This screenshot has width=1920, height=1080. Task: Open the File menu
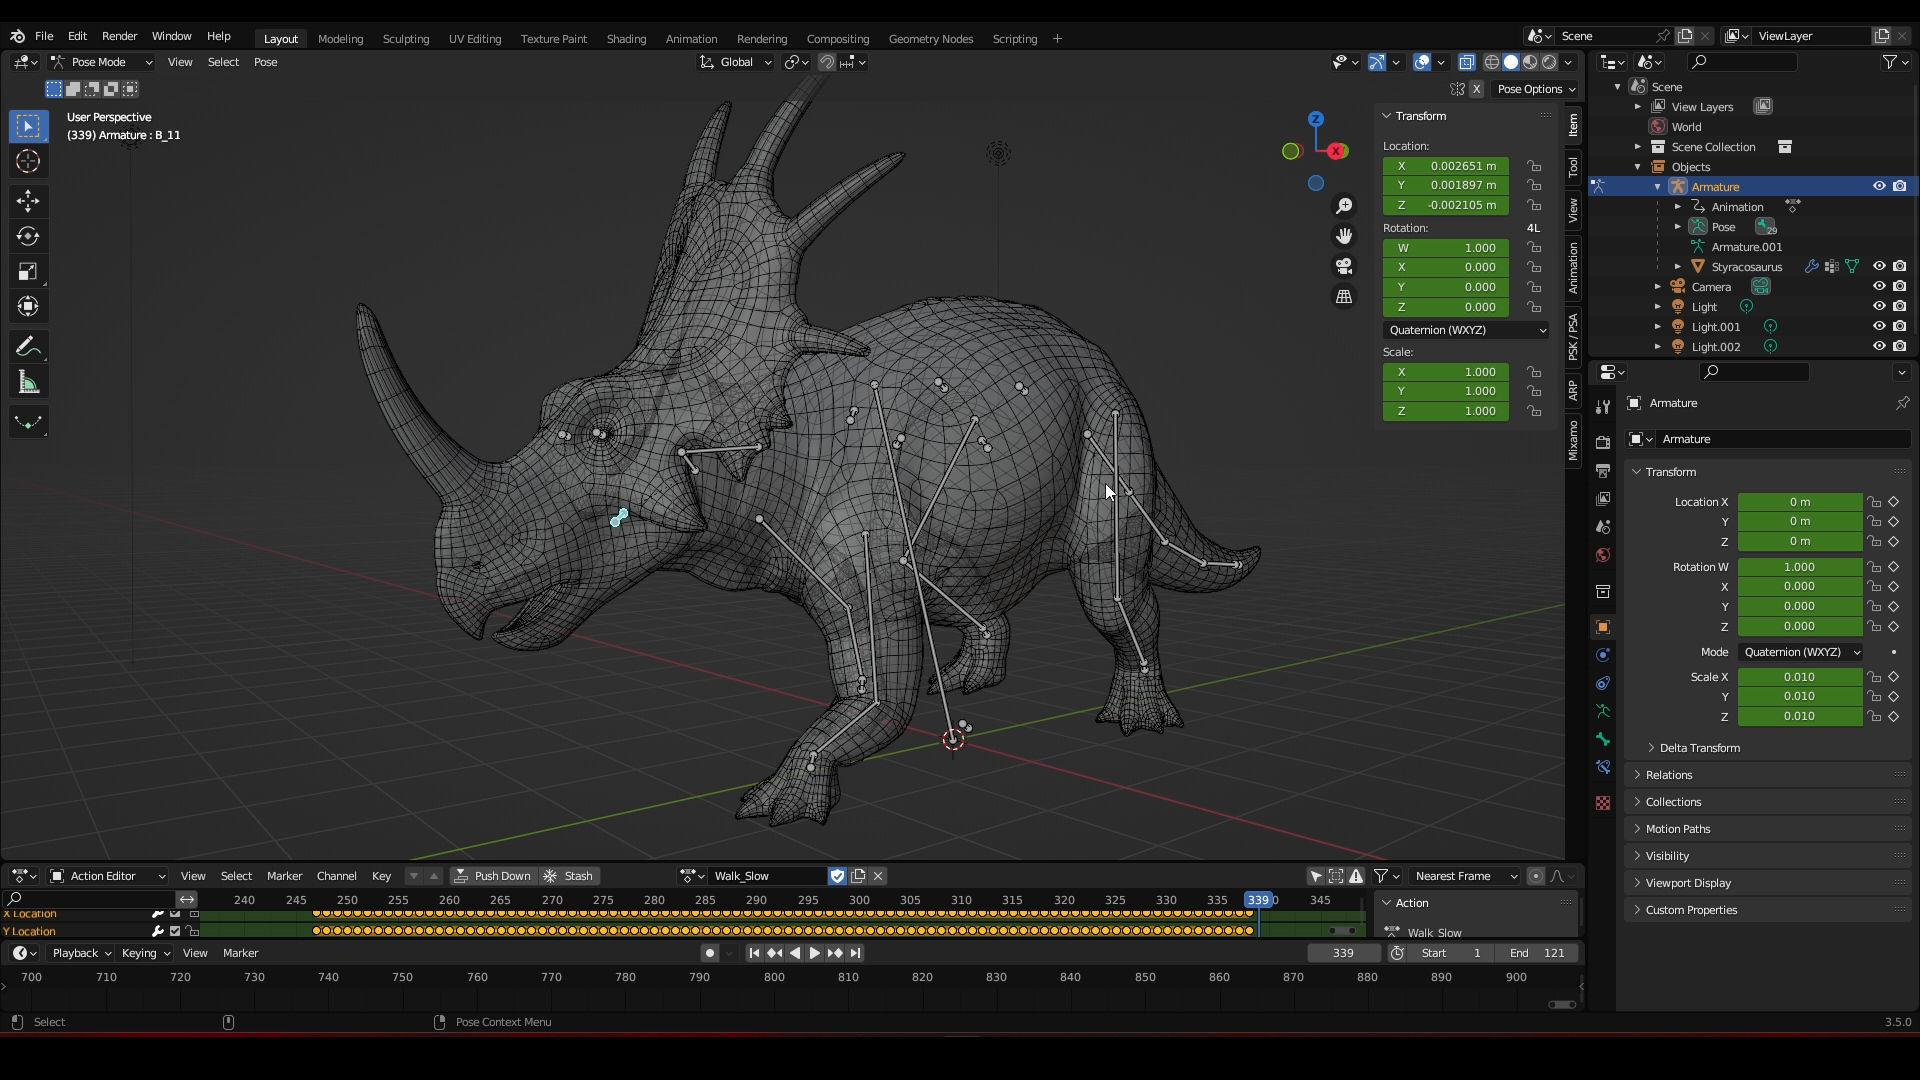(44, 36)
